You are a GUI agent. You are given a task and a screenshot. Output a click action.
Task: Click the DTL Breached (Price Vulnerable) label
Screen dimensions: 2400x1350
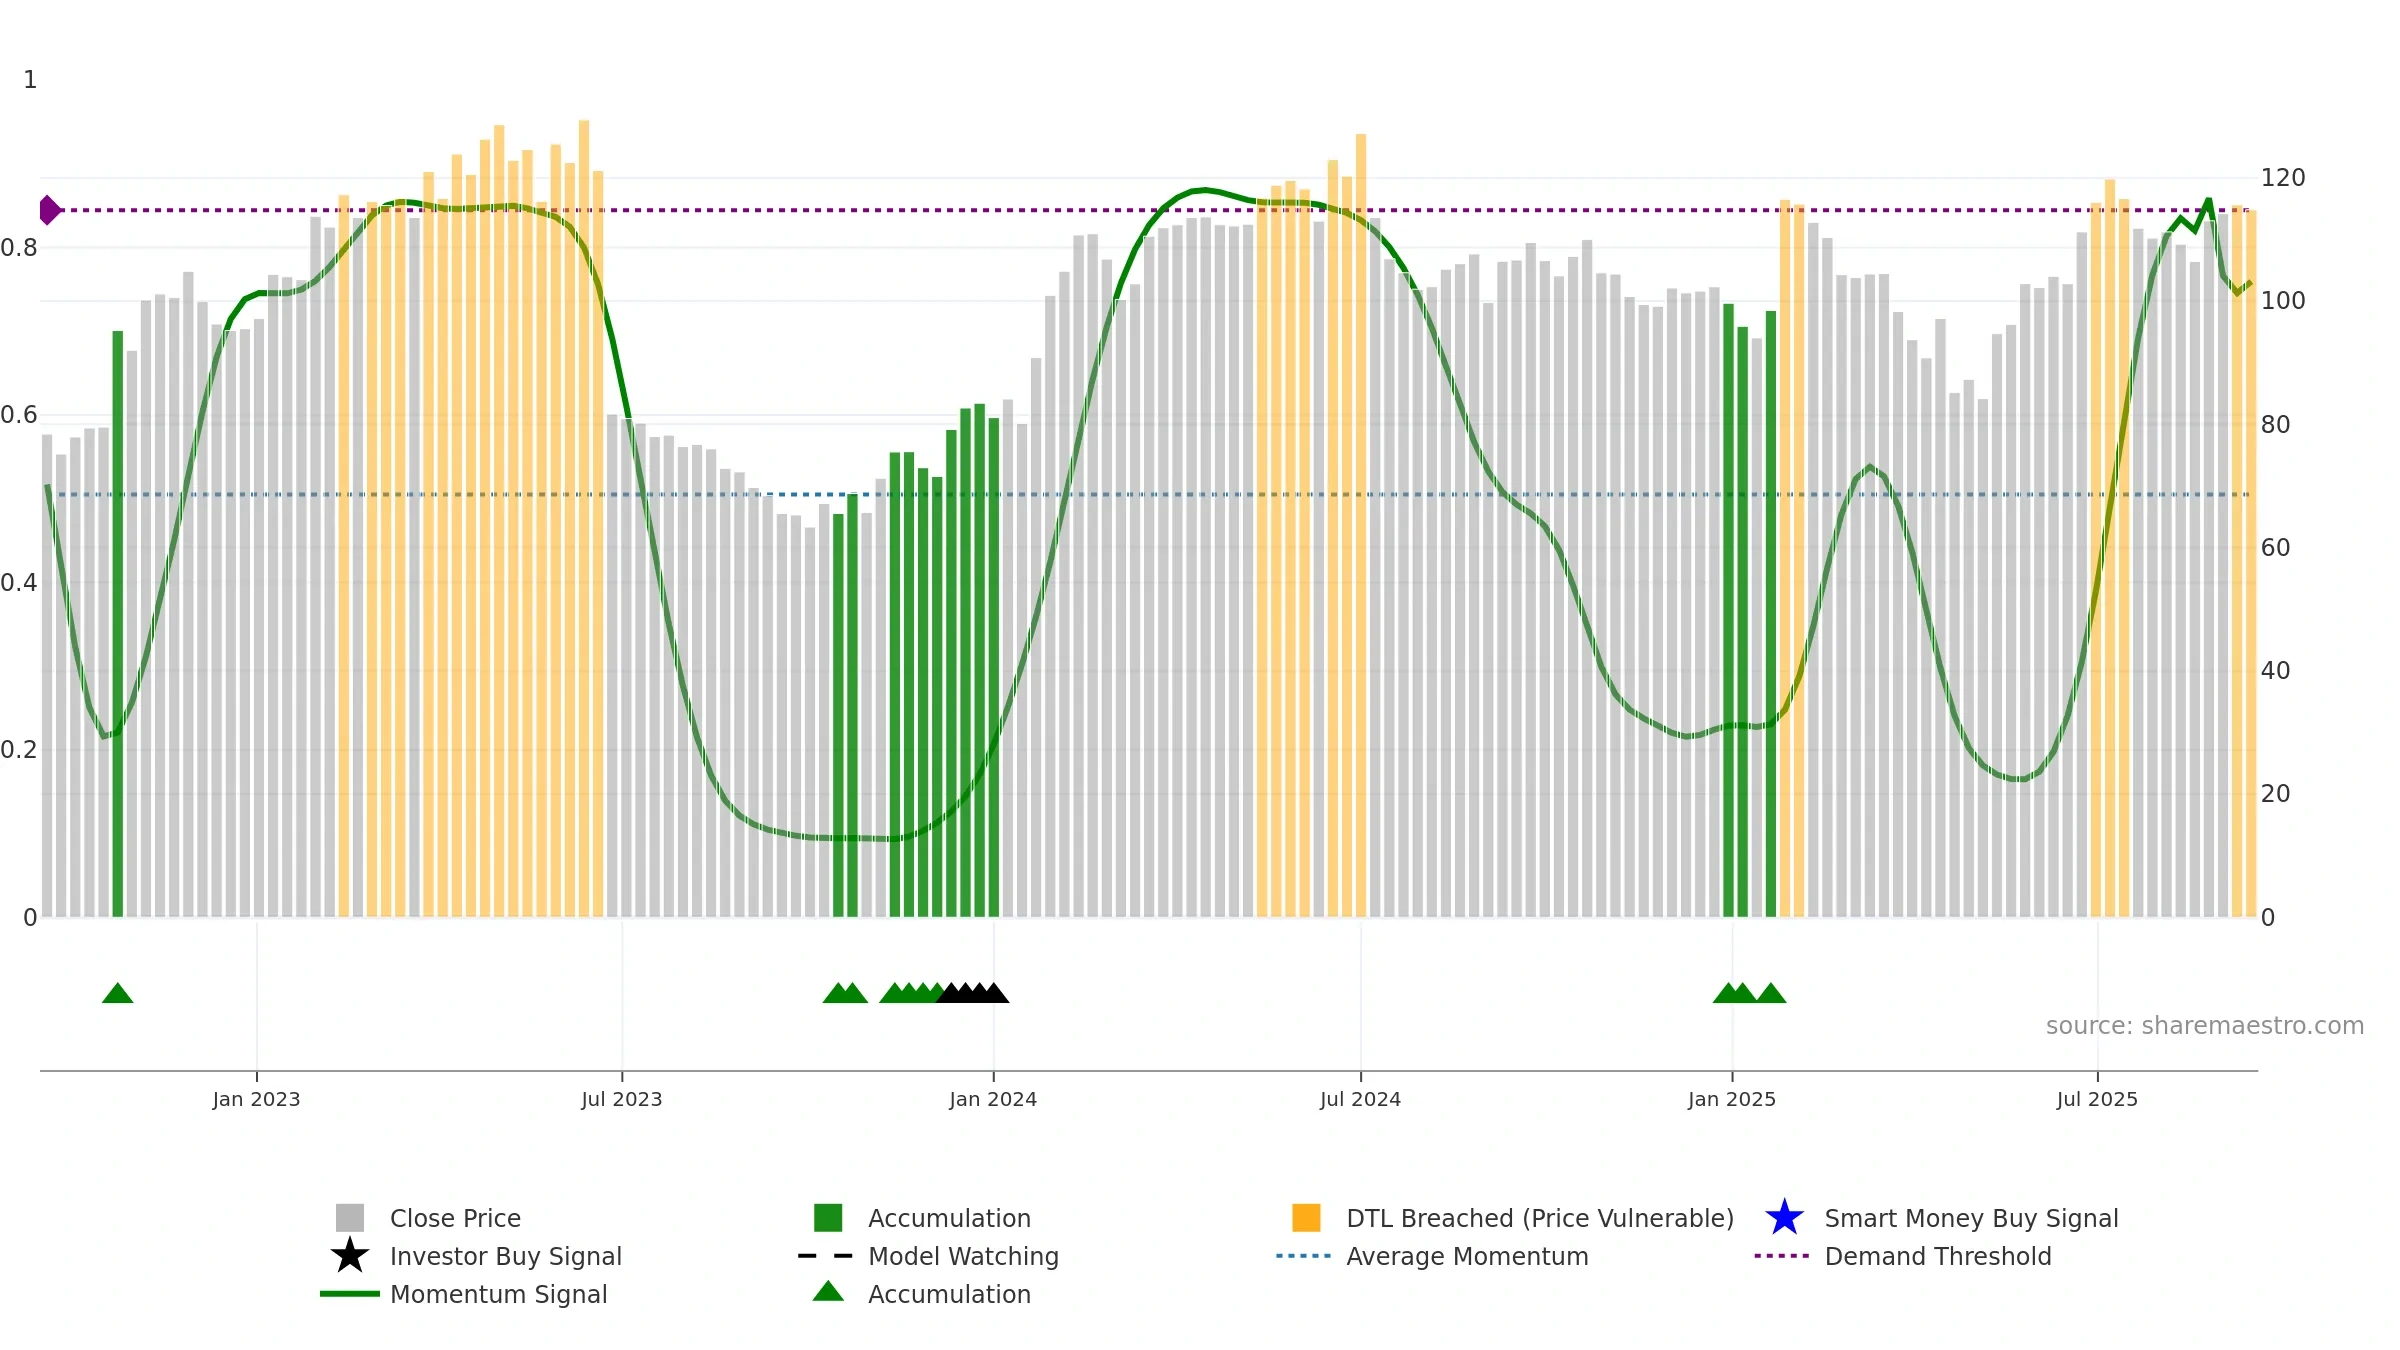pos(1540,1218)
